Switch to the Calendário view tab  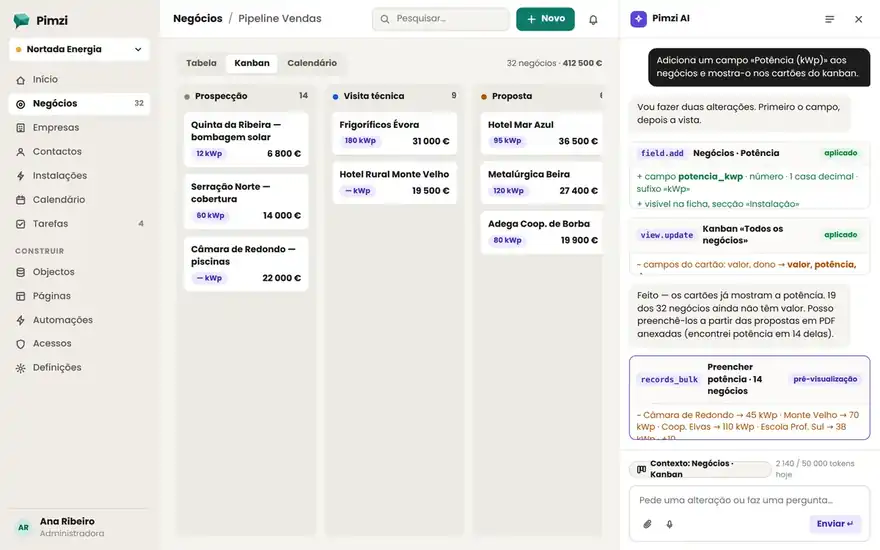click(x=312, y=63)
